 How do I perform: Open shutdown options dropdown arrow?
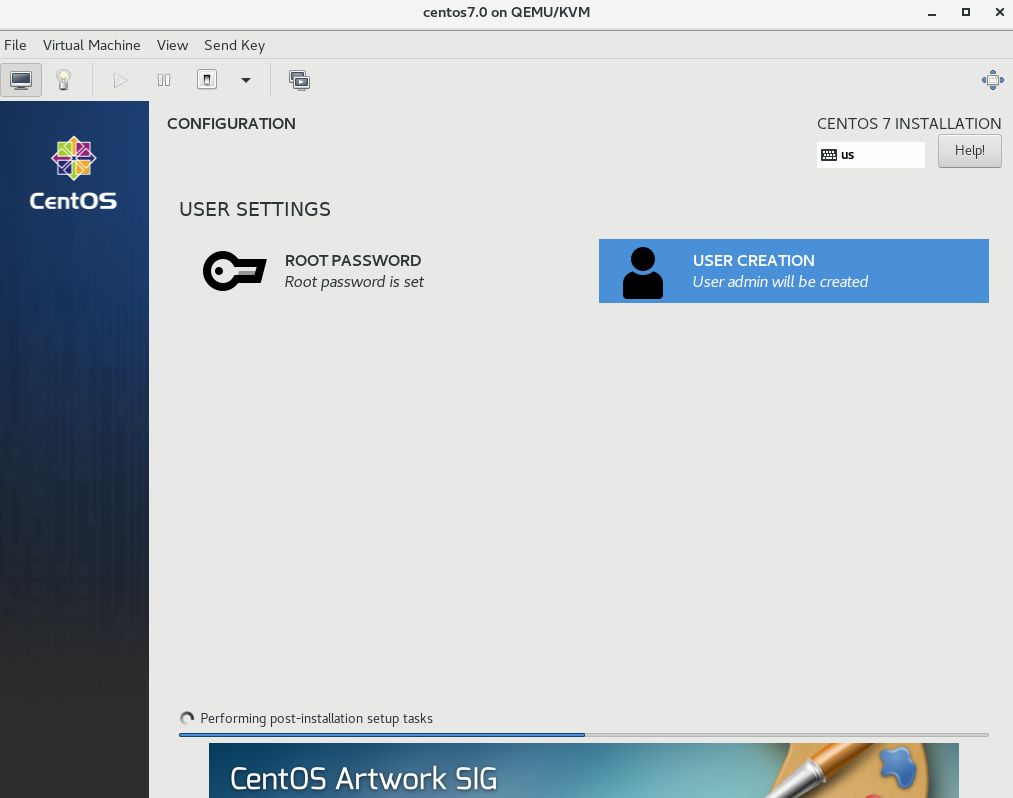coord(246,80)
